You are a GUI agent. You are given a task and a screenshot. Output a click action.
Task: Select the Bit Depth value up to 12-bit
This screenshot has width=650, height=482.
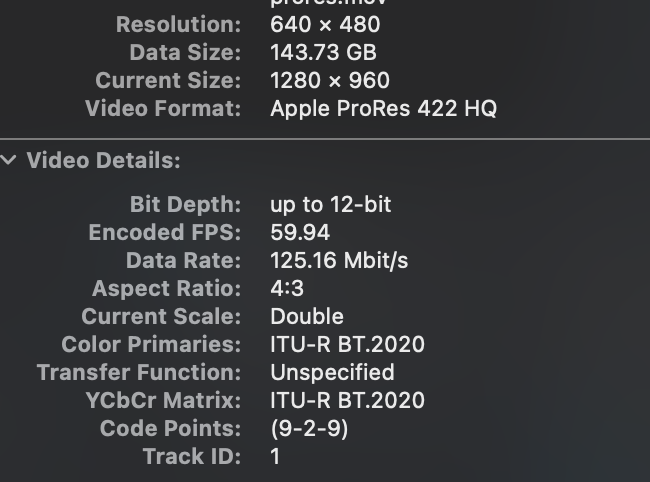click(330, 205)
